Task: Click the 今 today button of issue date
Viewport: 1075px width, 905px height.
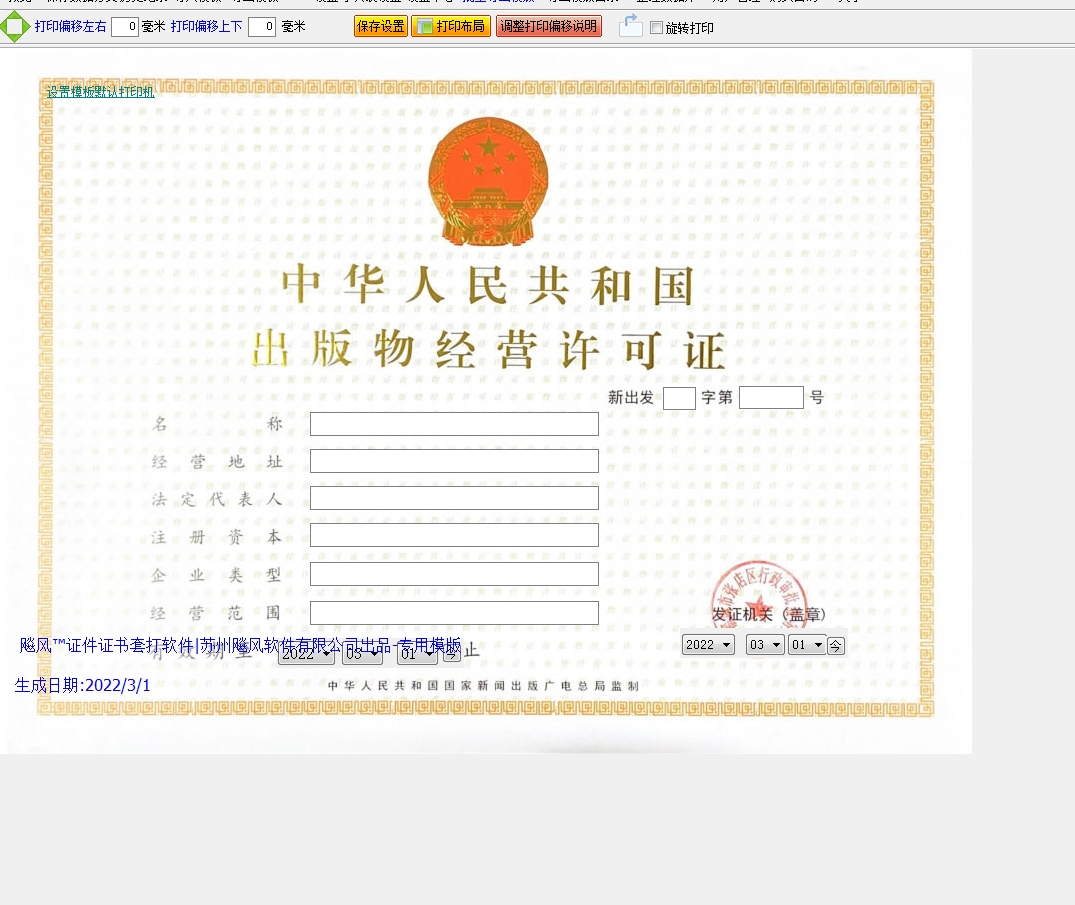Action: pyautogui.click(x=836, y=646)
